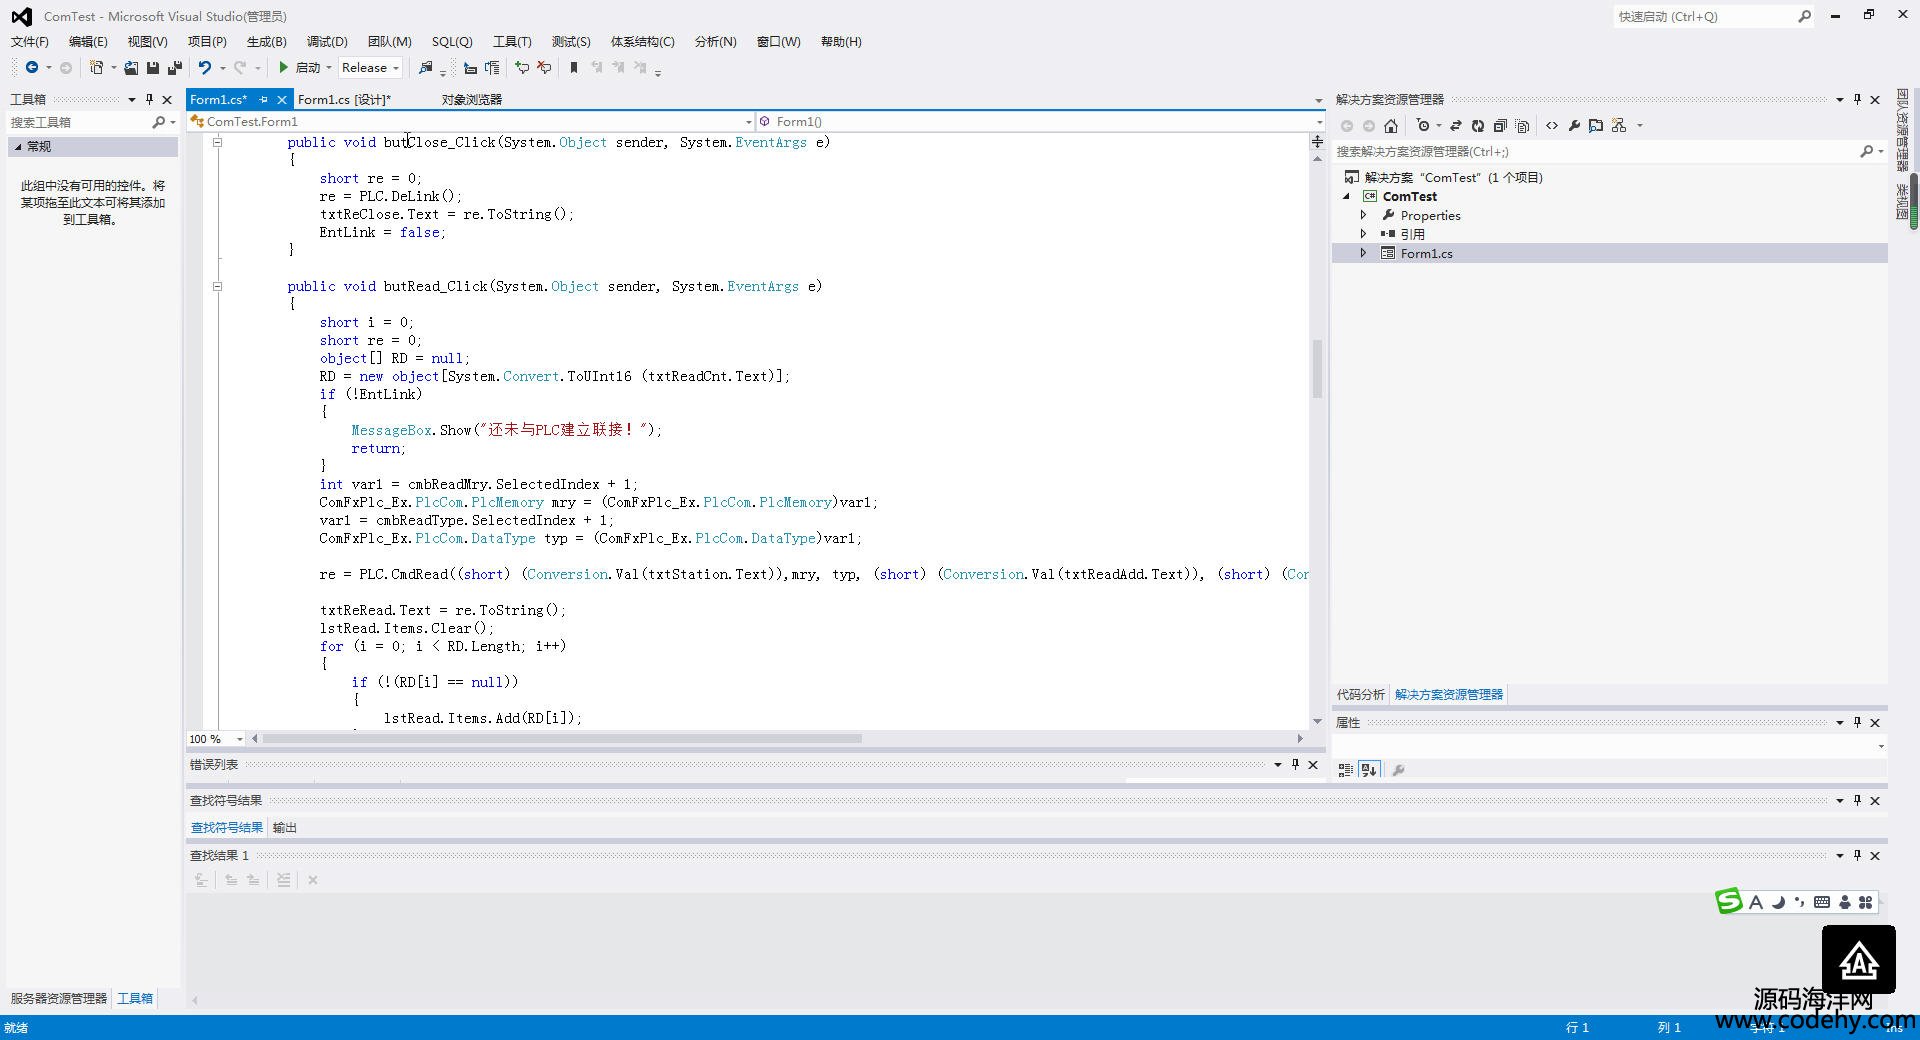Image resolution: width=1920 pixels, height=1040 pixels.
Task: Pin the Form1.cs editor tab
Action: tap(264, 100)
